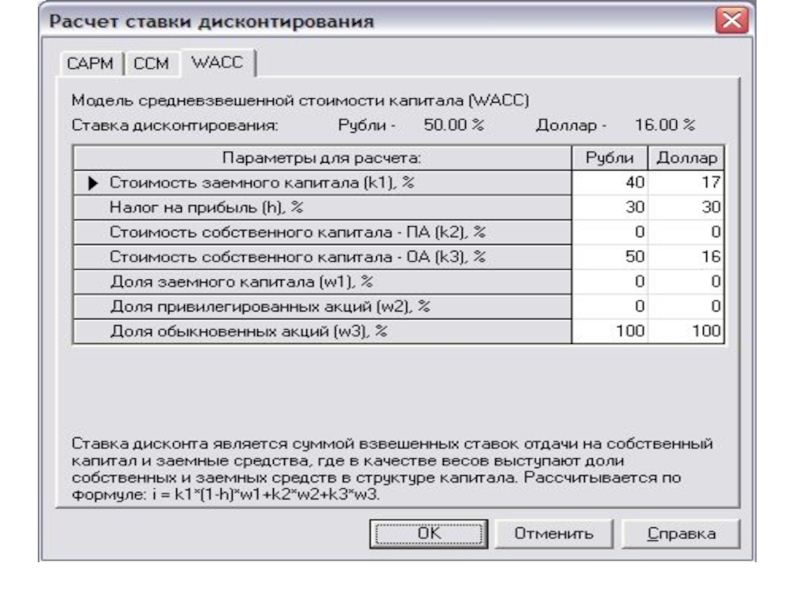The height and width of the screenshot is (600, 800).
Task: Select the row Стоимость заемного капитала (k1), %
Action: tap(322, 183)
